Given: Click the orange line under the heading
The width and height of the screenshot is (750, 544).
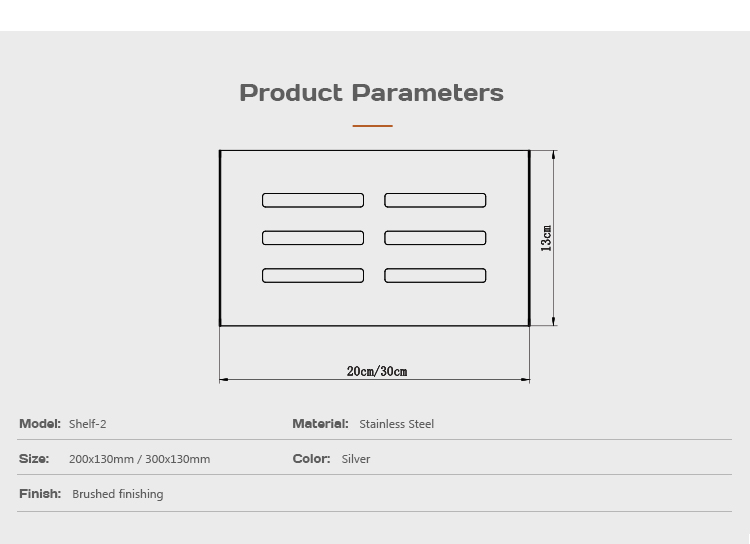Looking at the screenshot, I should [x=372, y=126].
